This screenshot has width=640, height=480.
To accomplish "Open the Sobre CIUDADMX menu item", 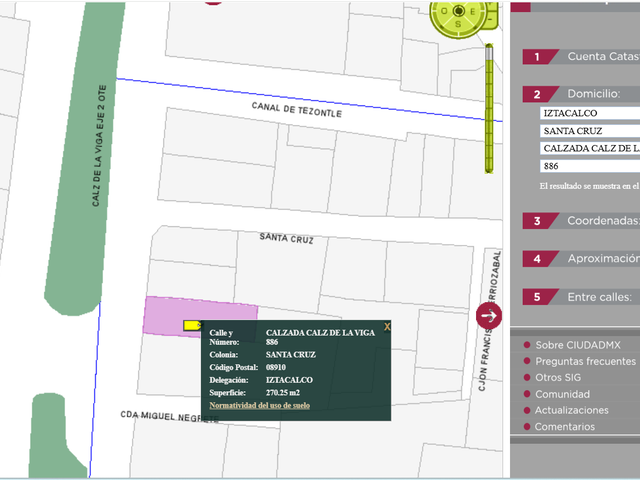I will pyautogui.click(x=578, y=345).
